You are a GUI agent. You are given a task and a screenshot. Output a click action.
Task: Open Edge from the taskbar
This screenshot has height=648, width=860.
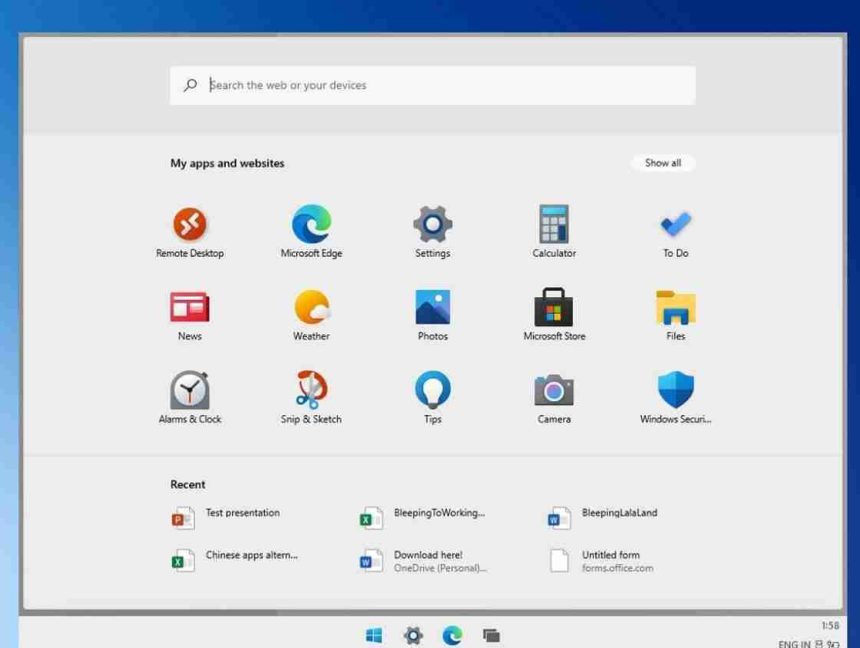(452, 636)
